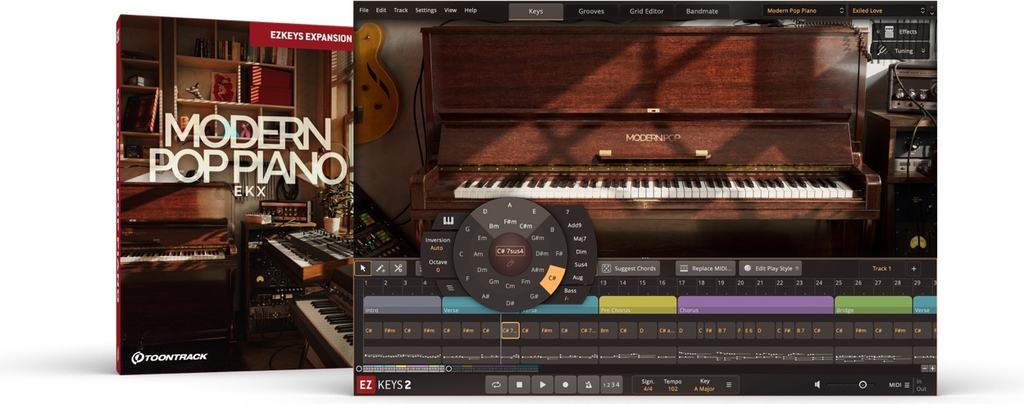Switch to the Keys tab
1024x404 pixels.
(x=536, y=11)
